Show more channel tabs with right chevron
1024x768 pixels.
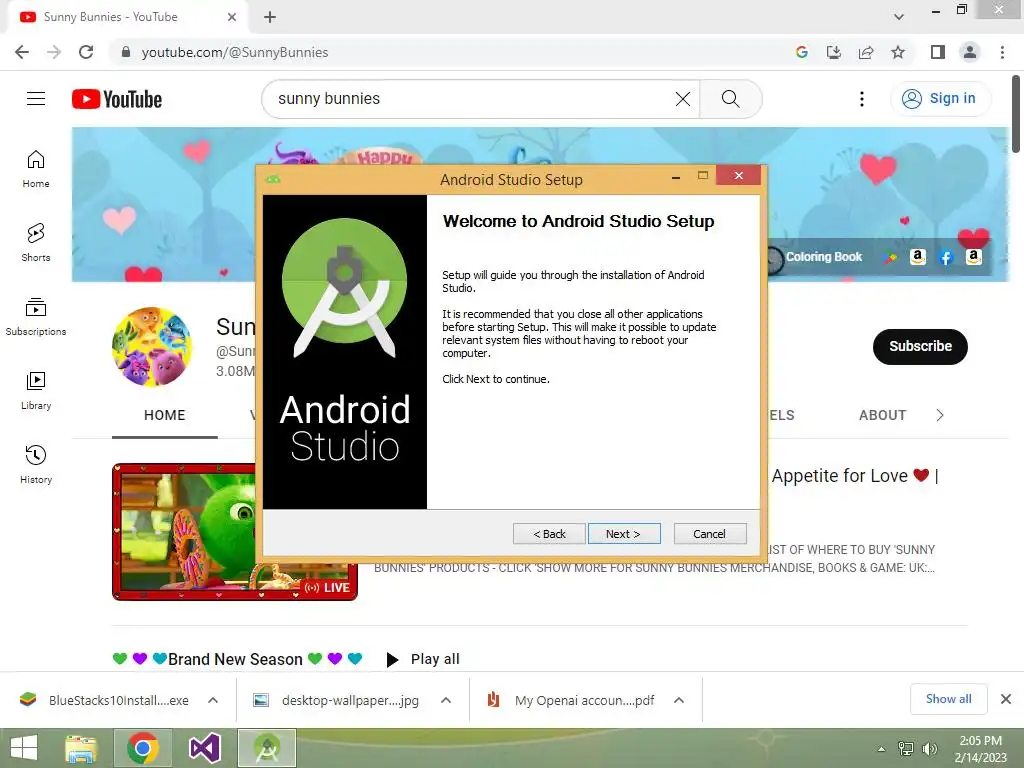coord(940,415)
